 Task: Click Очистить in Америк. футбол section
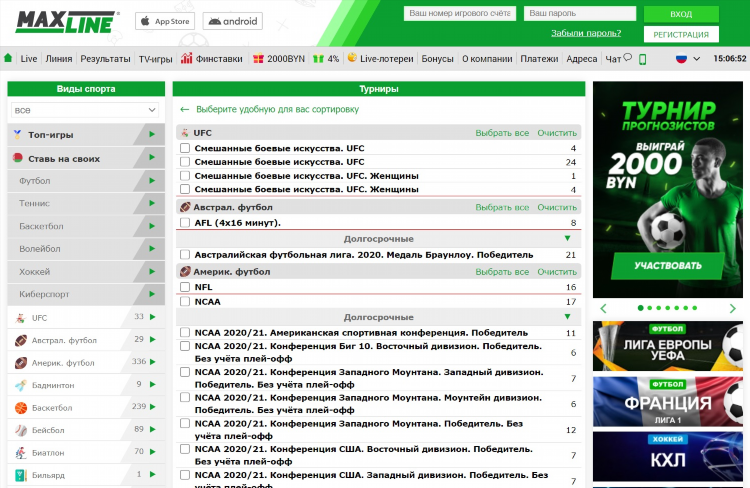pos(557,272)
